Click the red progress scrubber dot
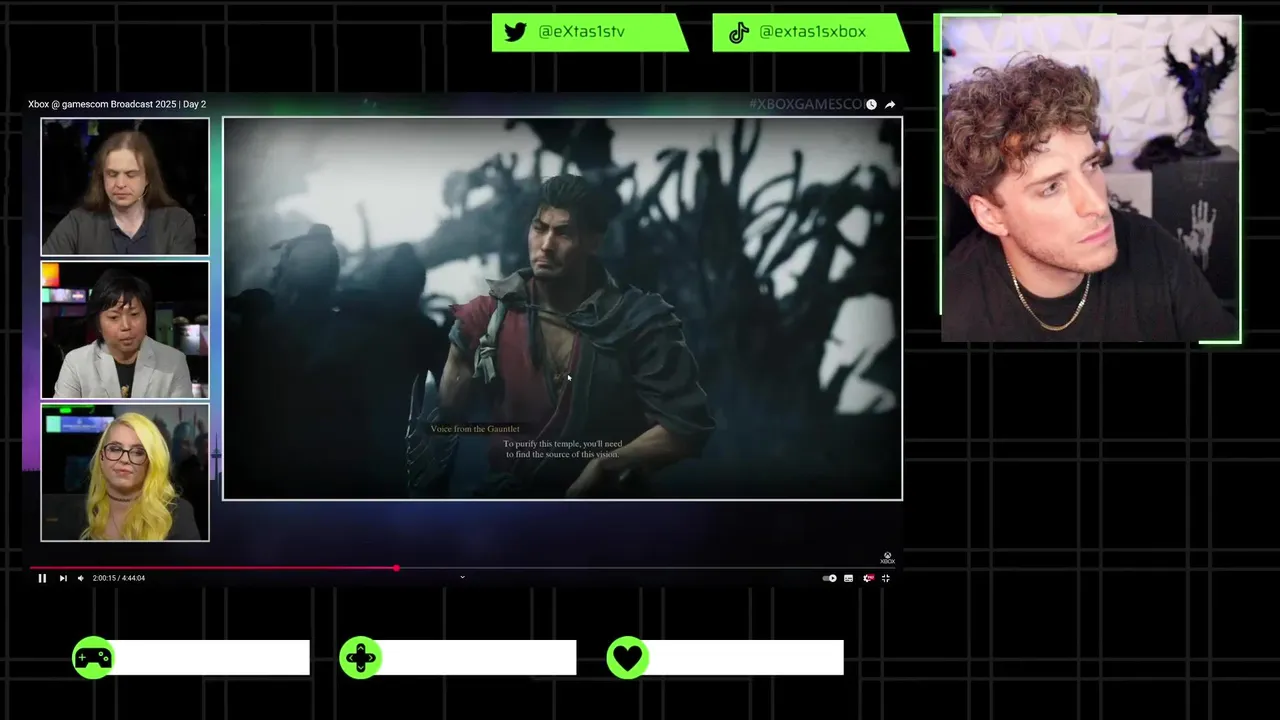Image resolution: width=1280 pixels, height=720 pixels. 397,568
